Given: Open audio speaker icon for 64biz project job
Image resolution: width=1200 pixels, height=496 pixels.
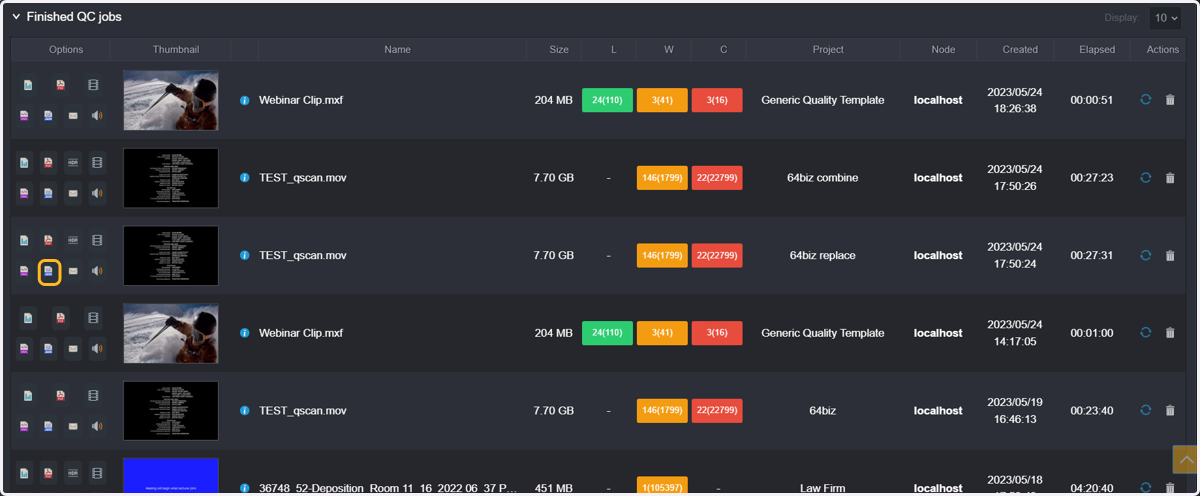Looking at the screenshot, I should [x=97, y=426].
